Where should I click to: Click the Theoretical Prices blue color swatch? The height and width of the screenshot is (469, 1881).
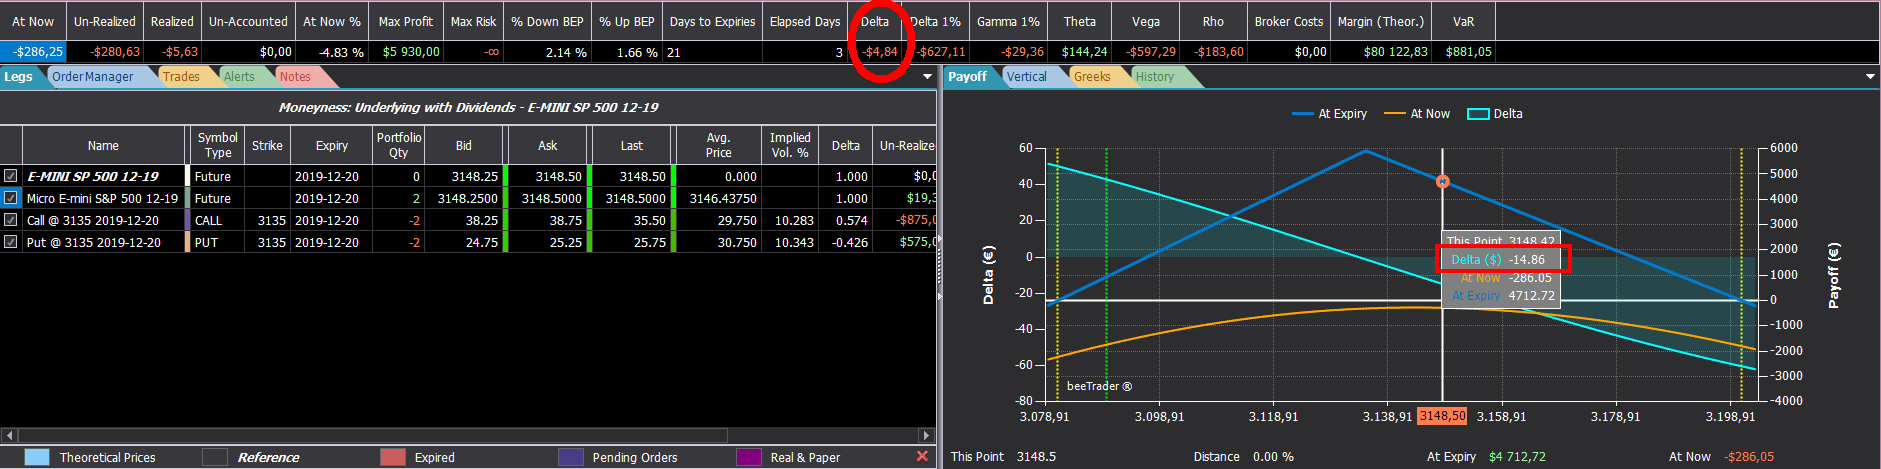click(x=37, y=457)
